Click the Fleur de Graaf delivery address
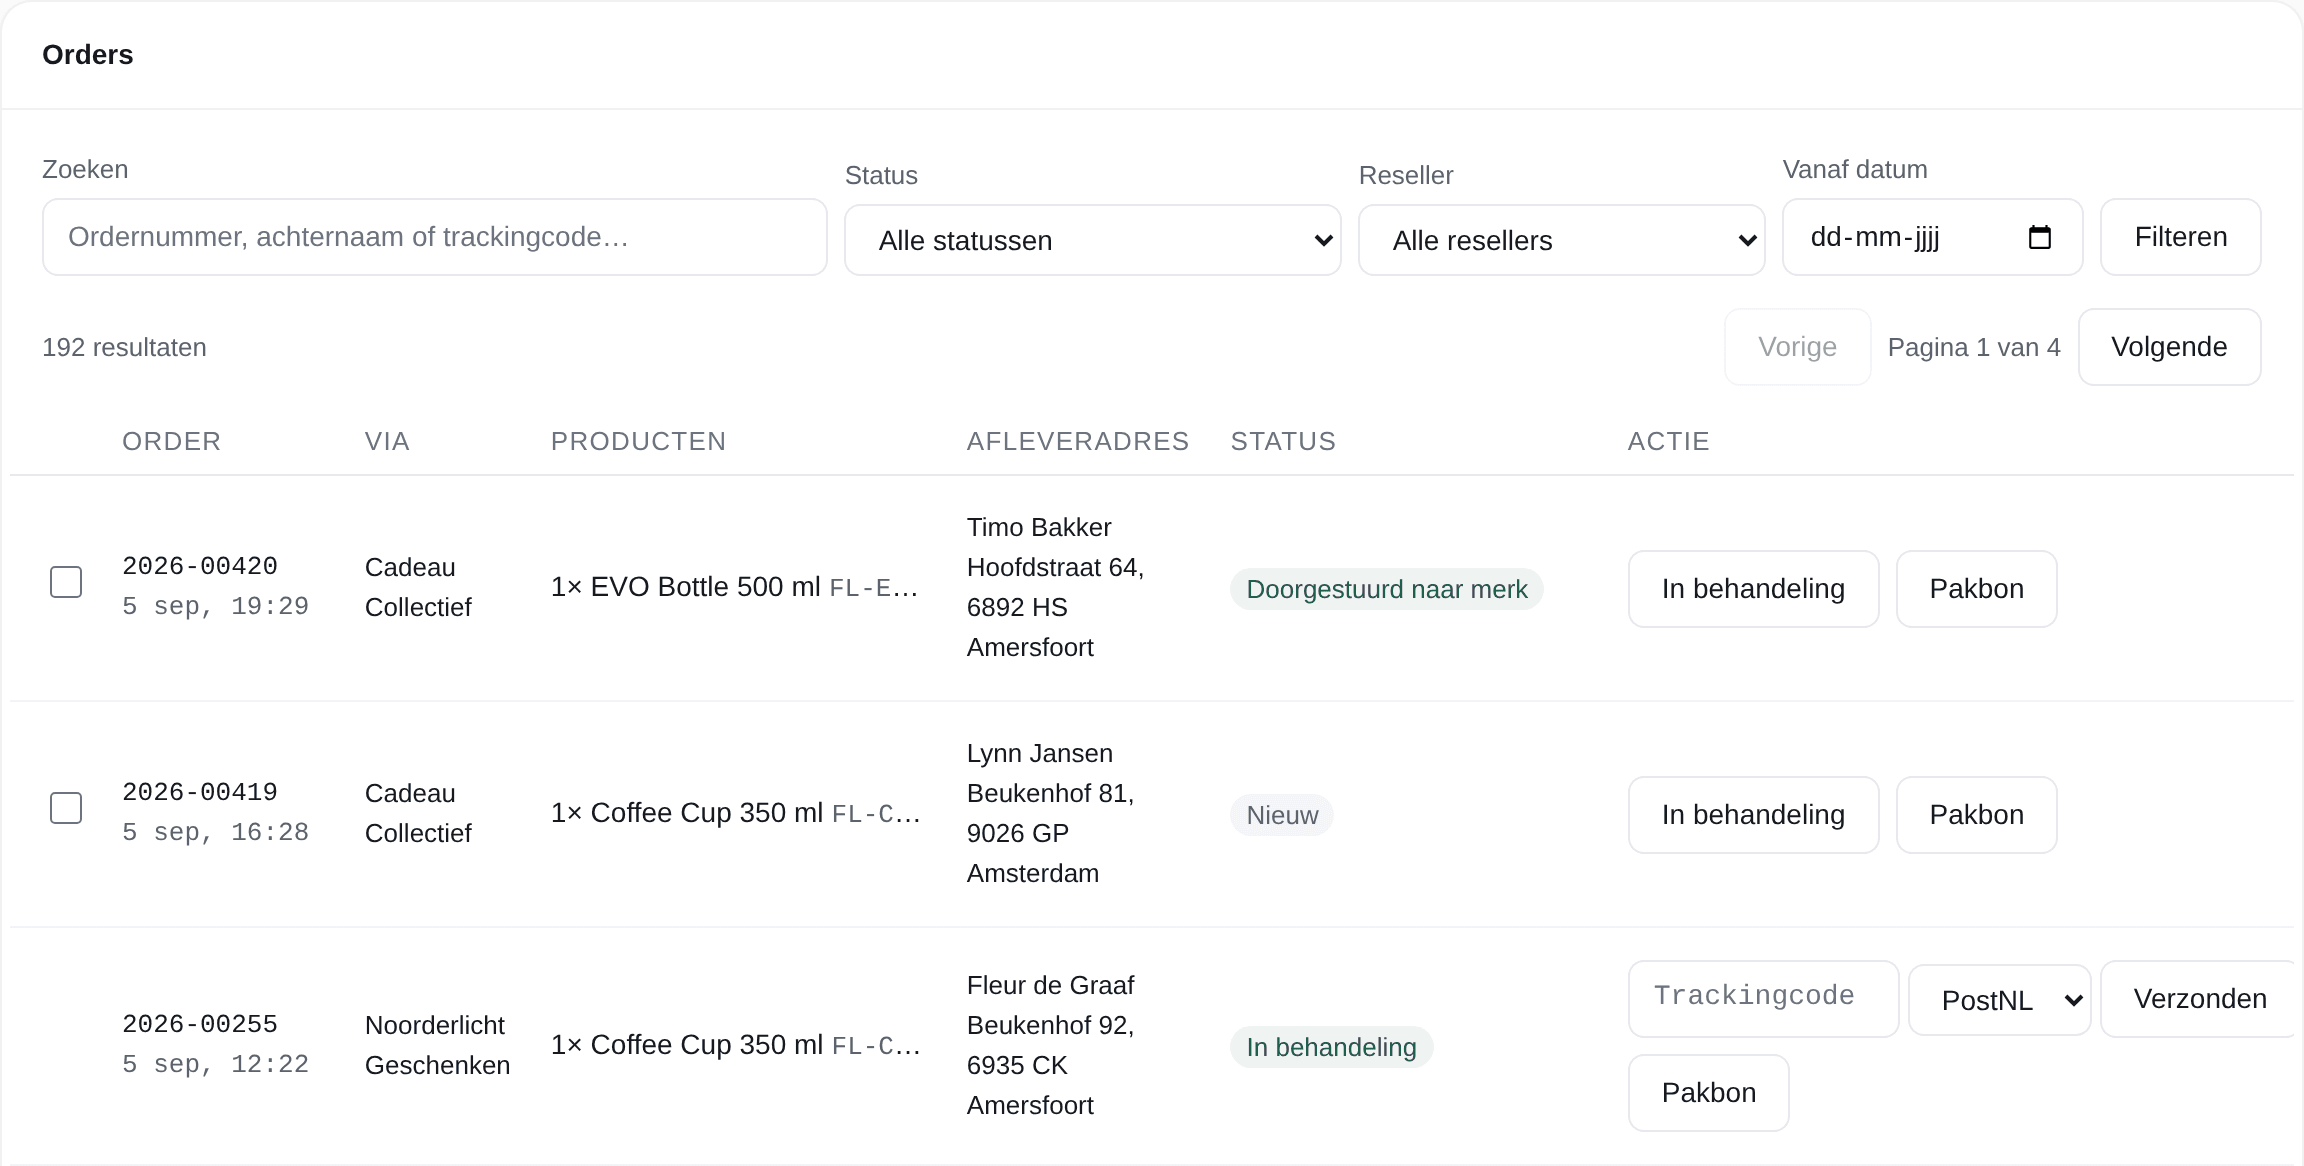The width and height of the screenshot is (2304, 1166). point(1050,1045)
